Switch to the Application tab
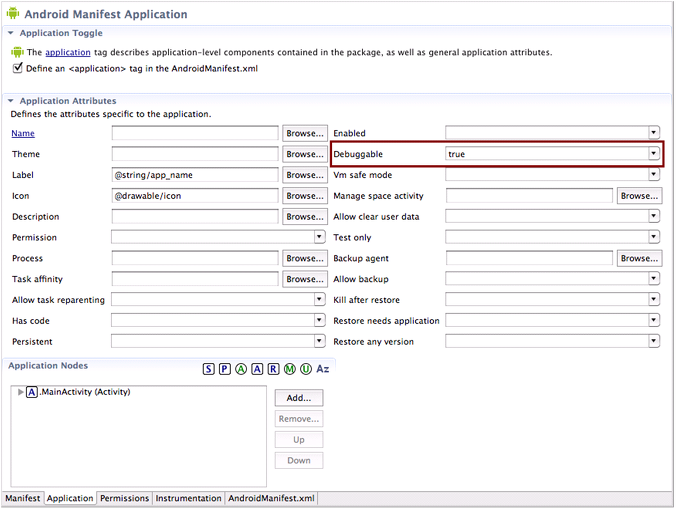The height and width of the screenshot is (510, 676). click(70, 499)
